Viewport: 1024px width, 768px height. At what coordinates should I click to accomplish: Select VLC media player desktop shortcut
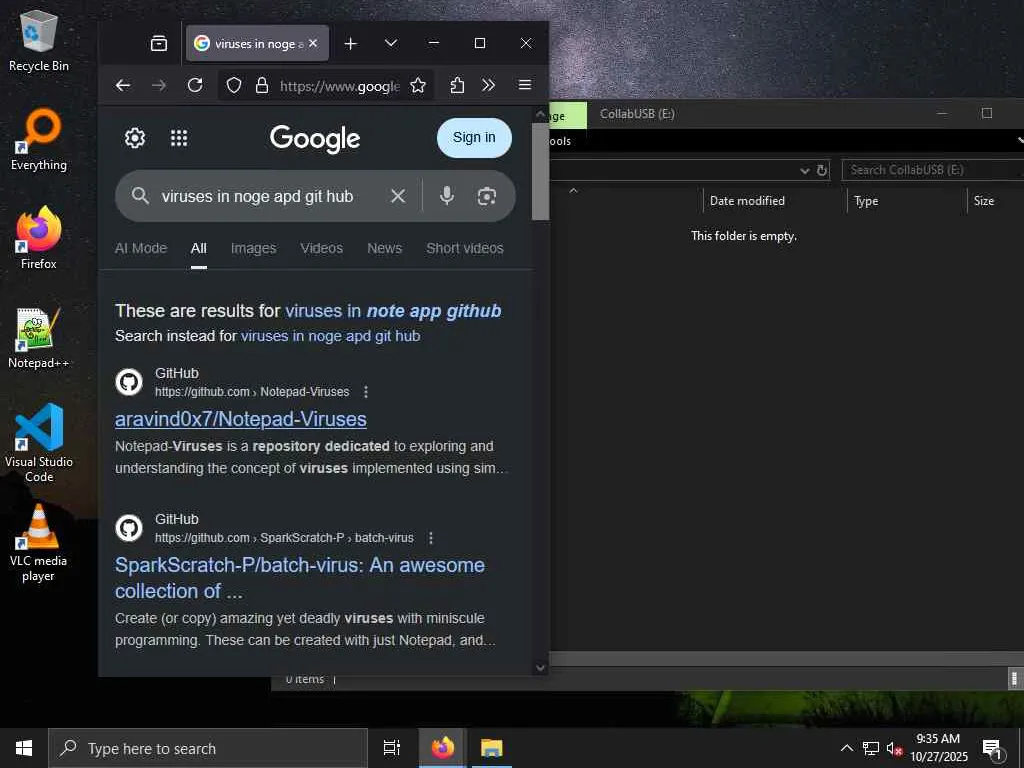tap(39, 542)
